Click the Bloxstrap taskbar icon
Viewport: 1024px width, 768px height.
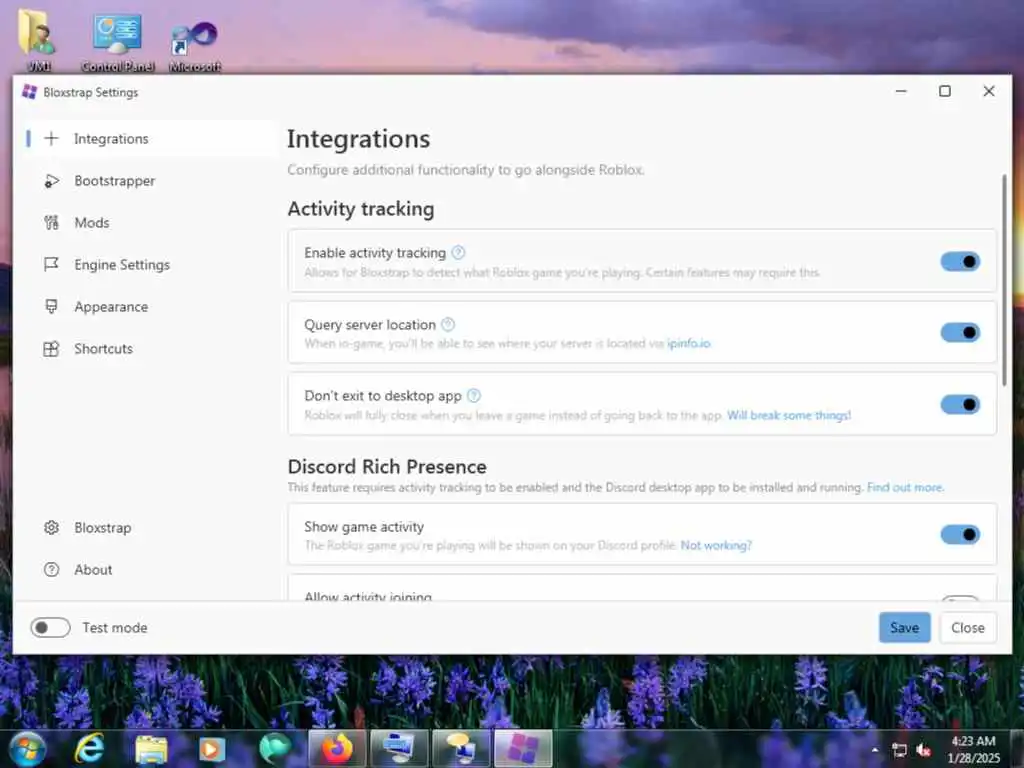(524, 749)
